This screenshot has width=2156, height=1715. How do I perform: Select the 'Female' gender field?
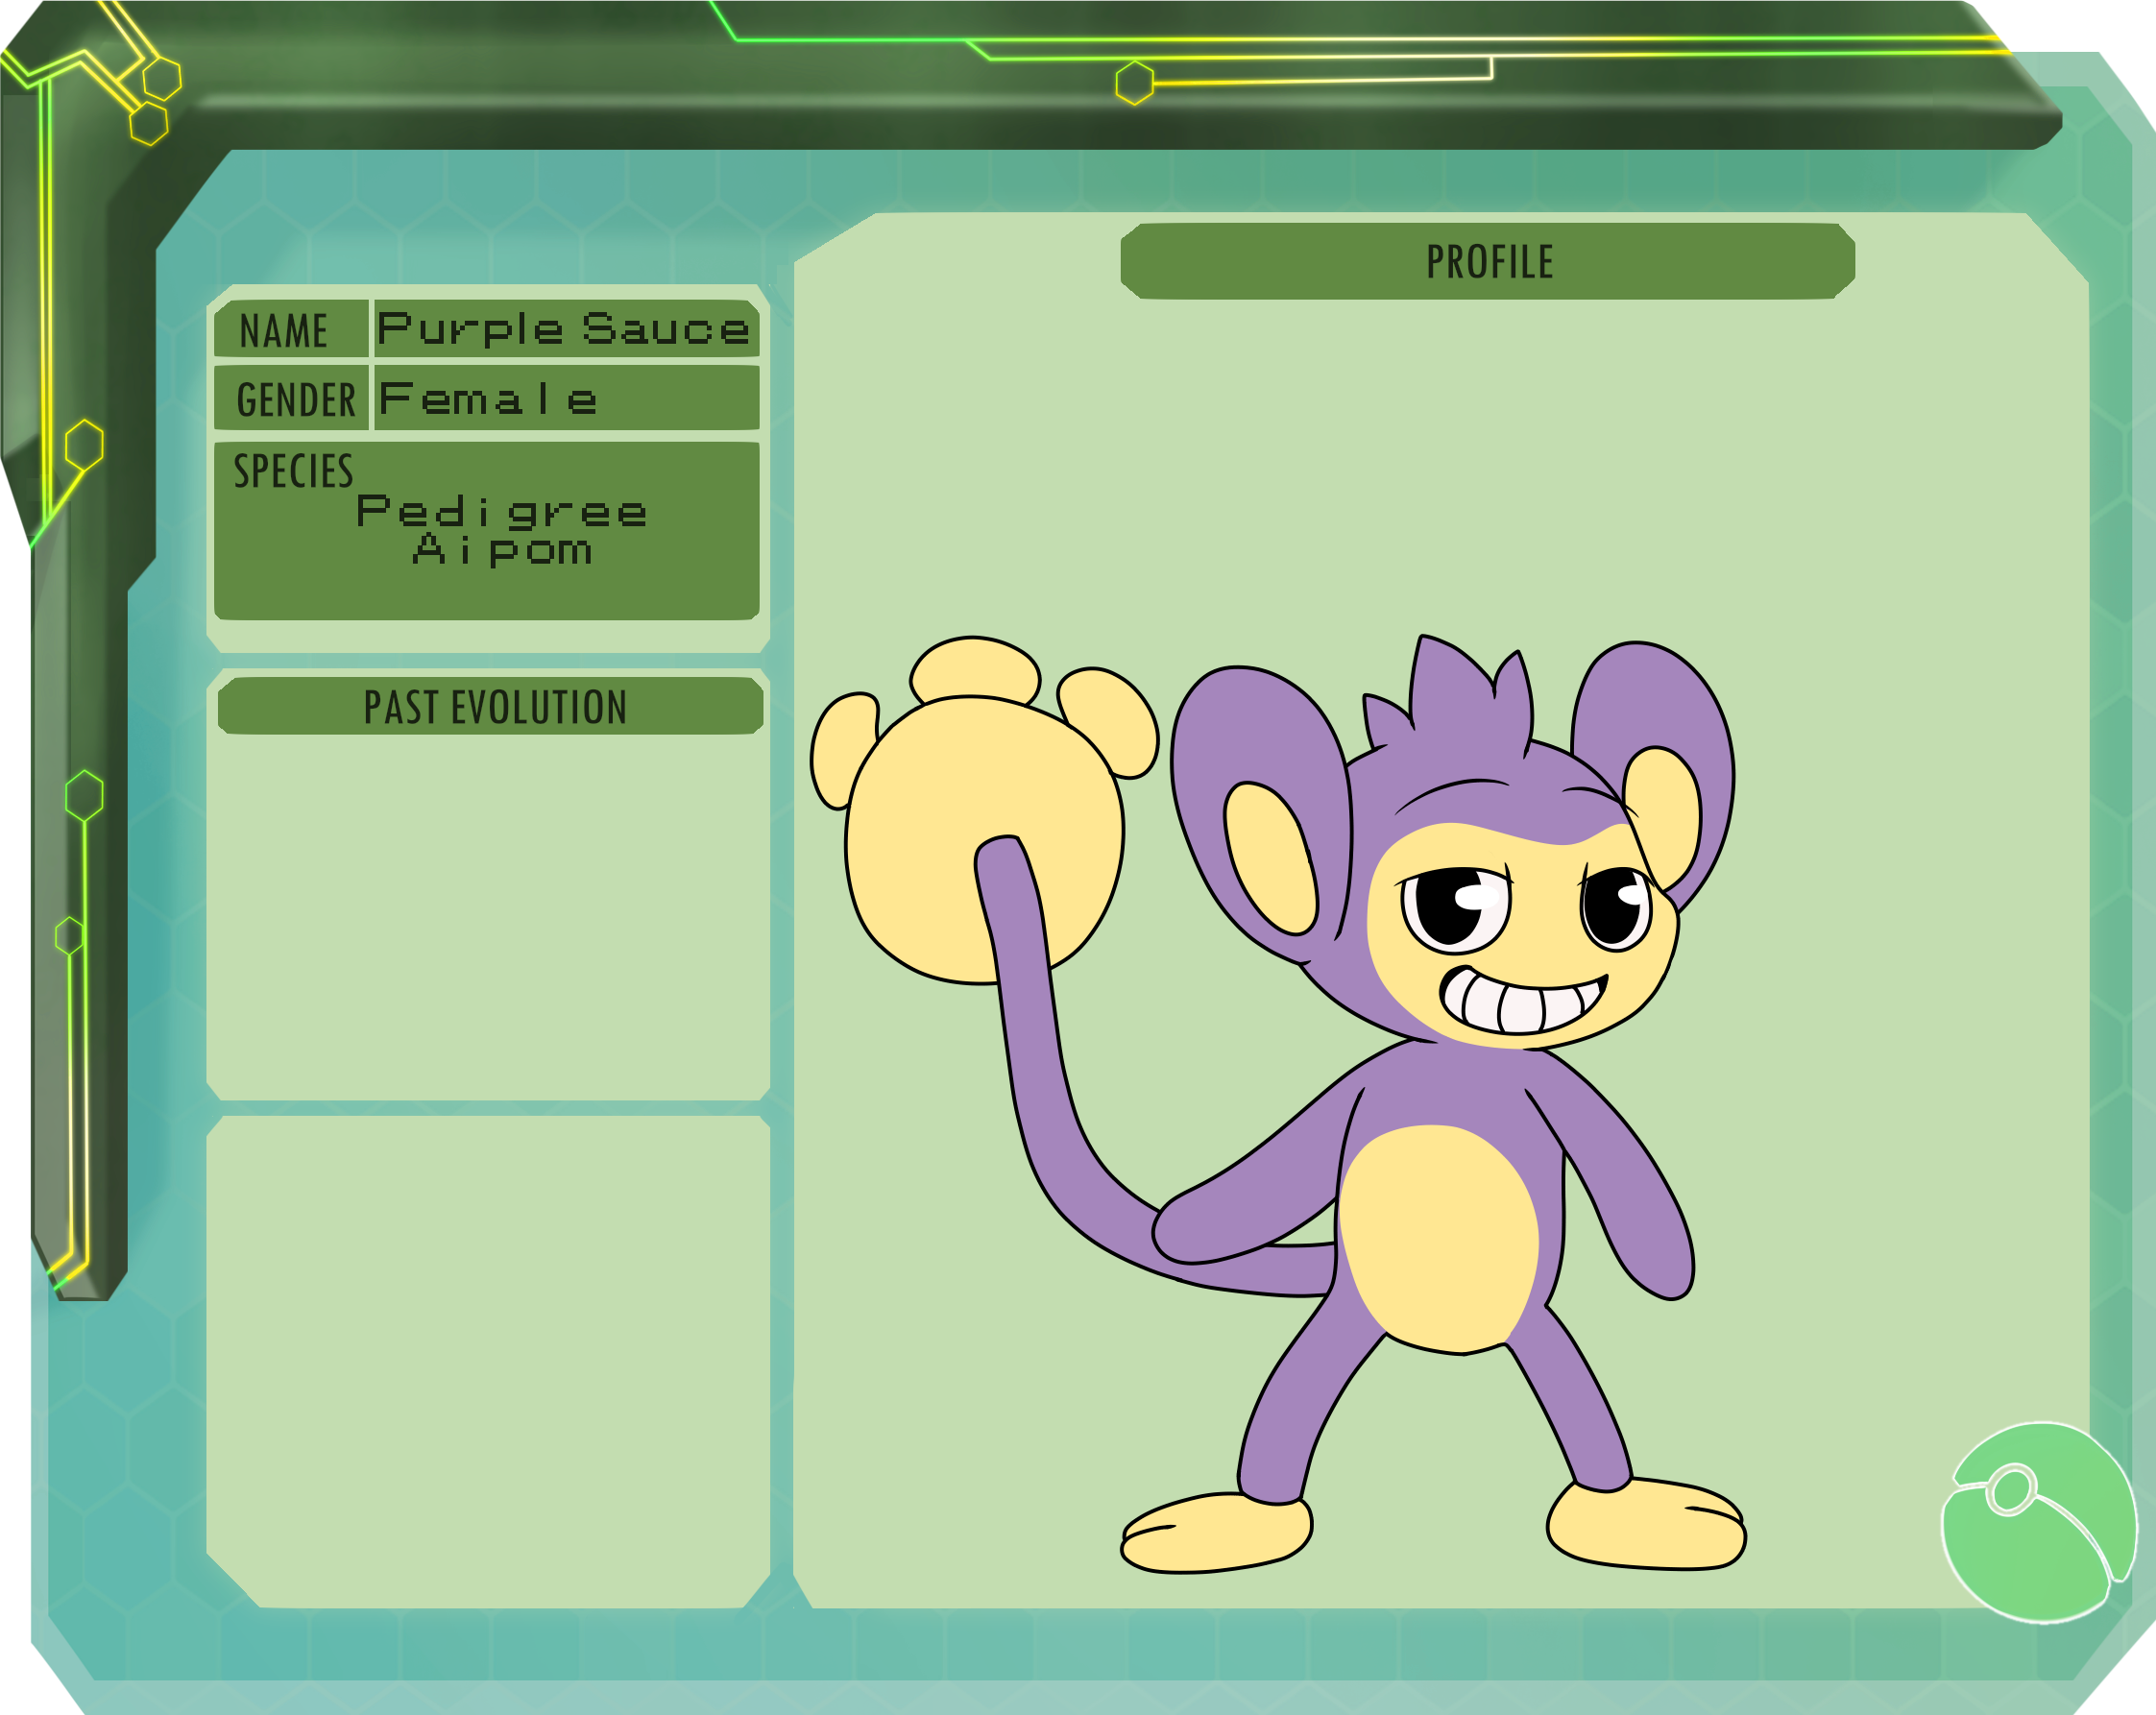pyautogui.click(x=567, y=398)
